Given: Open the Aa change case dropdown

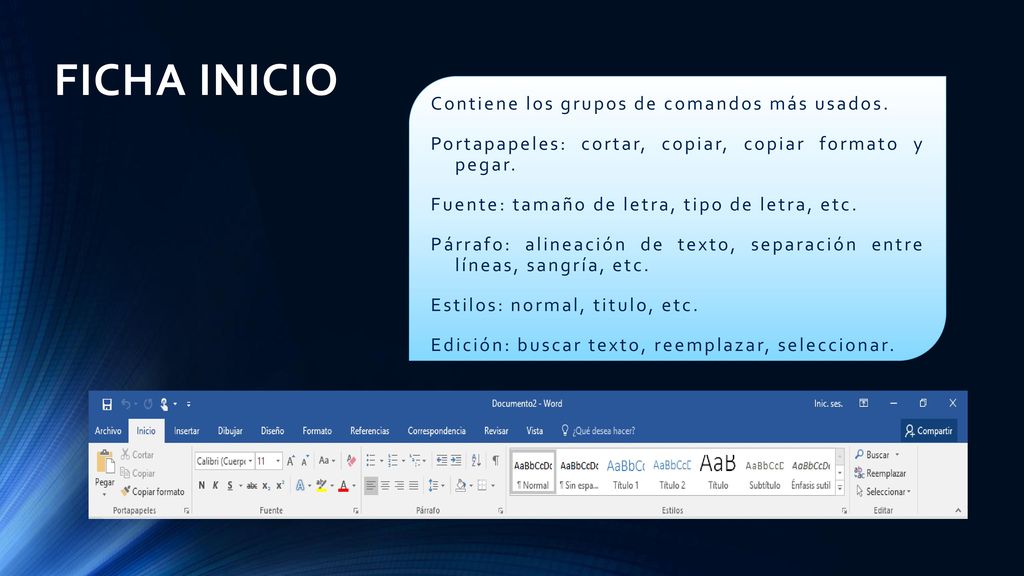Looking at the screenshot, I should (x=327, y=460).
